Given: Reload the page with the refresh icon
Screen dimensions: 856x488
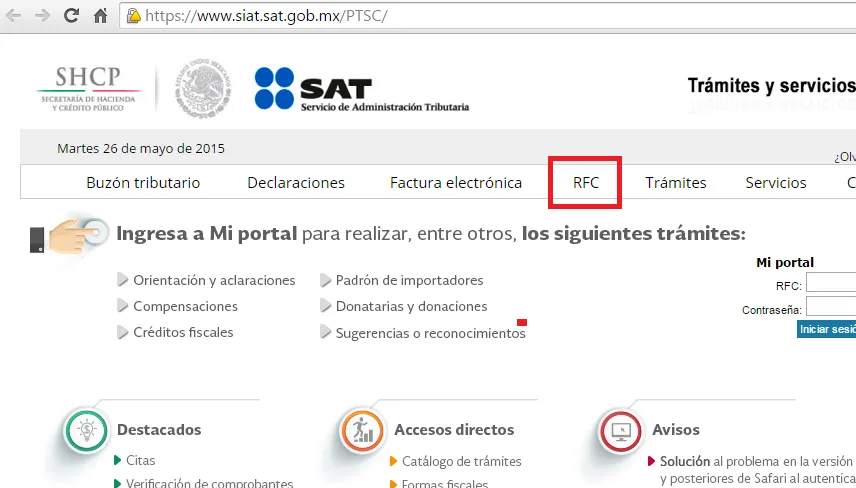Looking at the screenshot, I should [71, 15].
